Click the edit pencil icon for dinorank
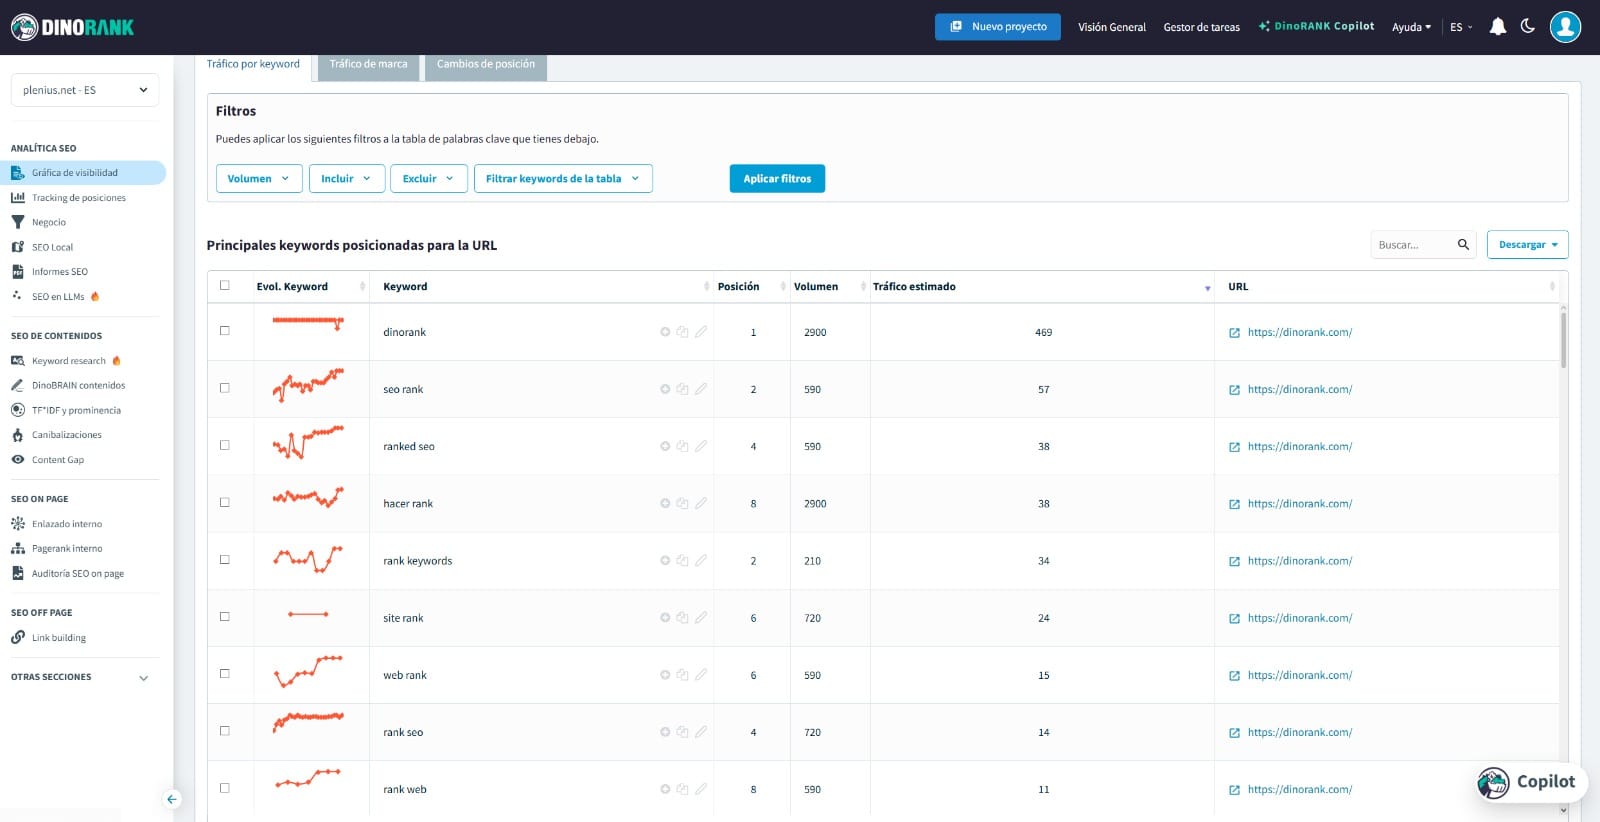The width and height of the screenshot is (1600, 822). [x=701, y=332]
